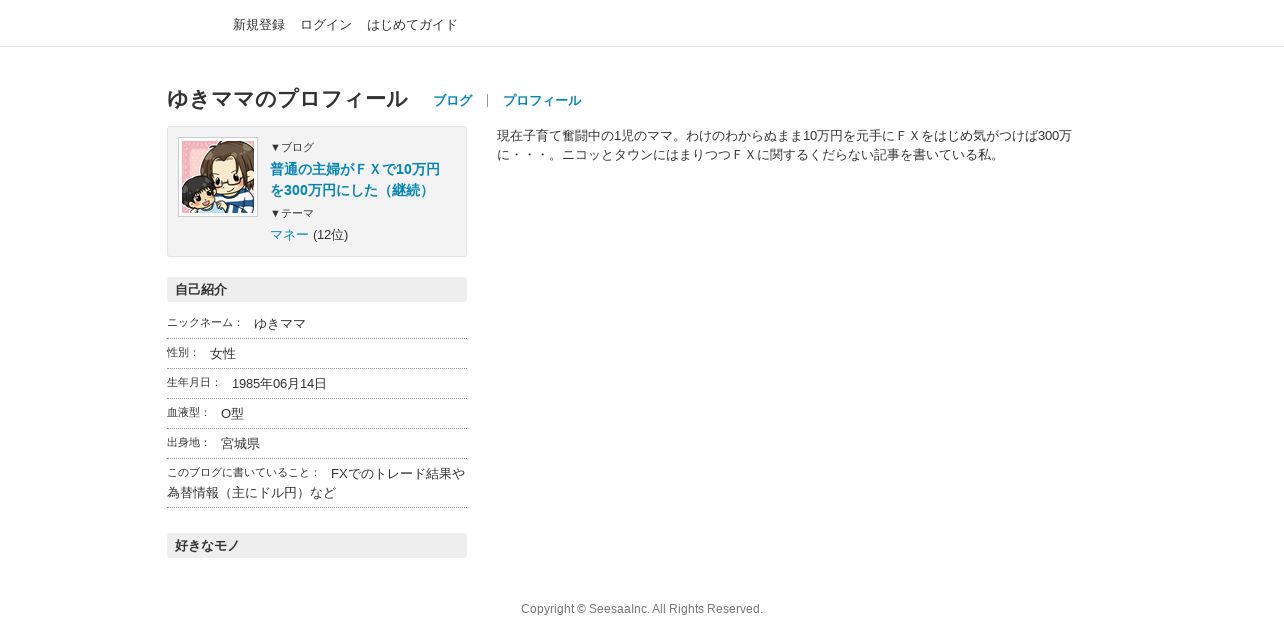Click the ▼テーマ label
The height and width of the screenshot is (642, 1284).
pyautogui.click(x=292, y=213)
